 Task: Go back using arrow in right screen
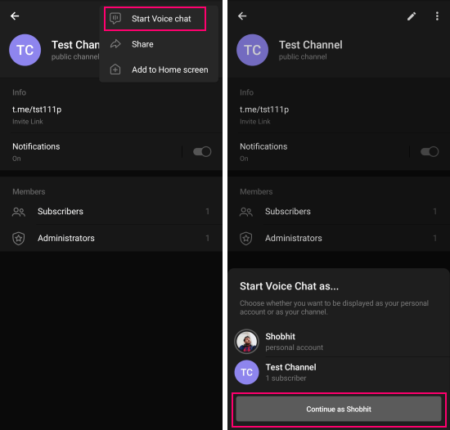(242, 16)
